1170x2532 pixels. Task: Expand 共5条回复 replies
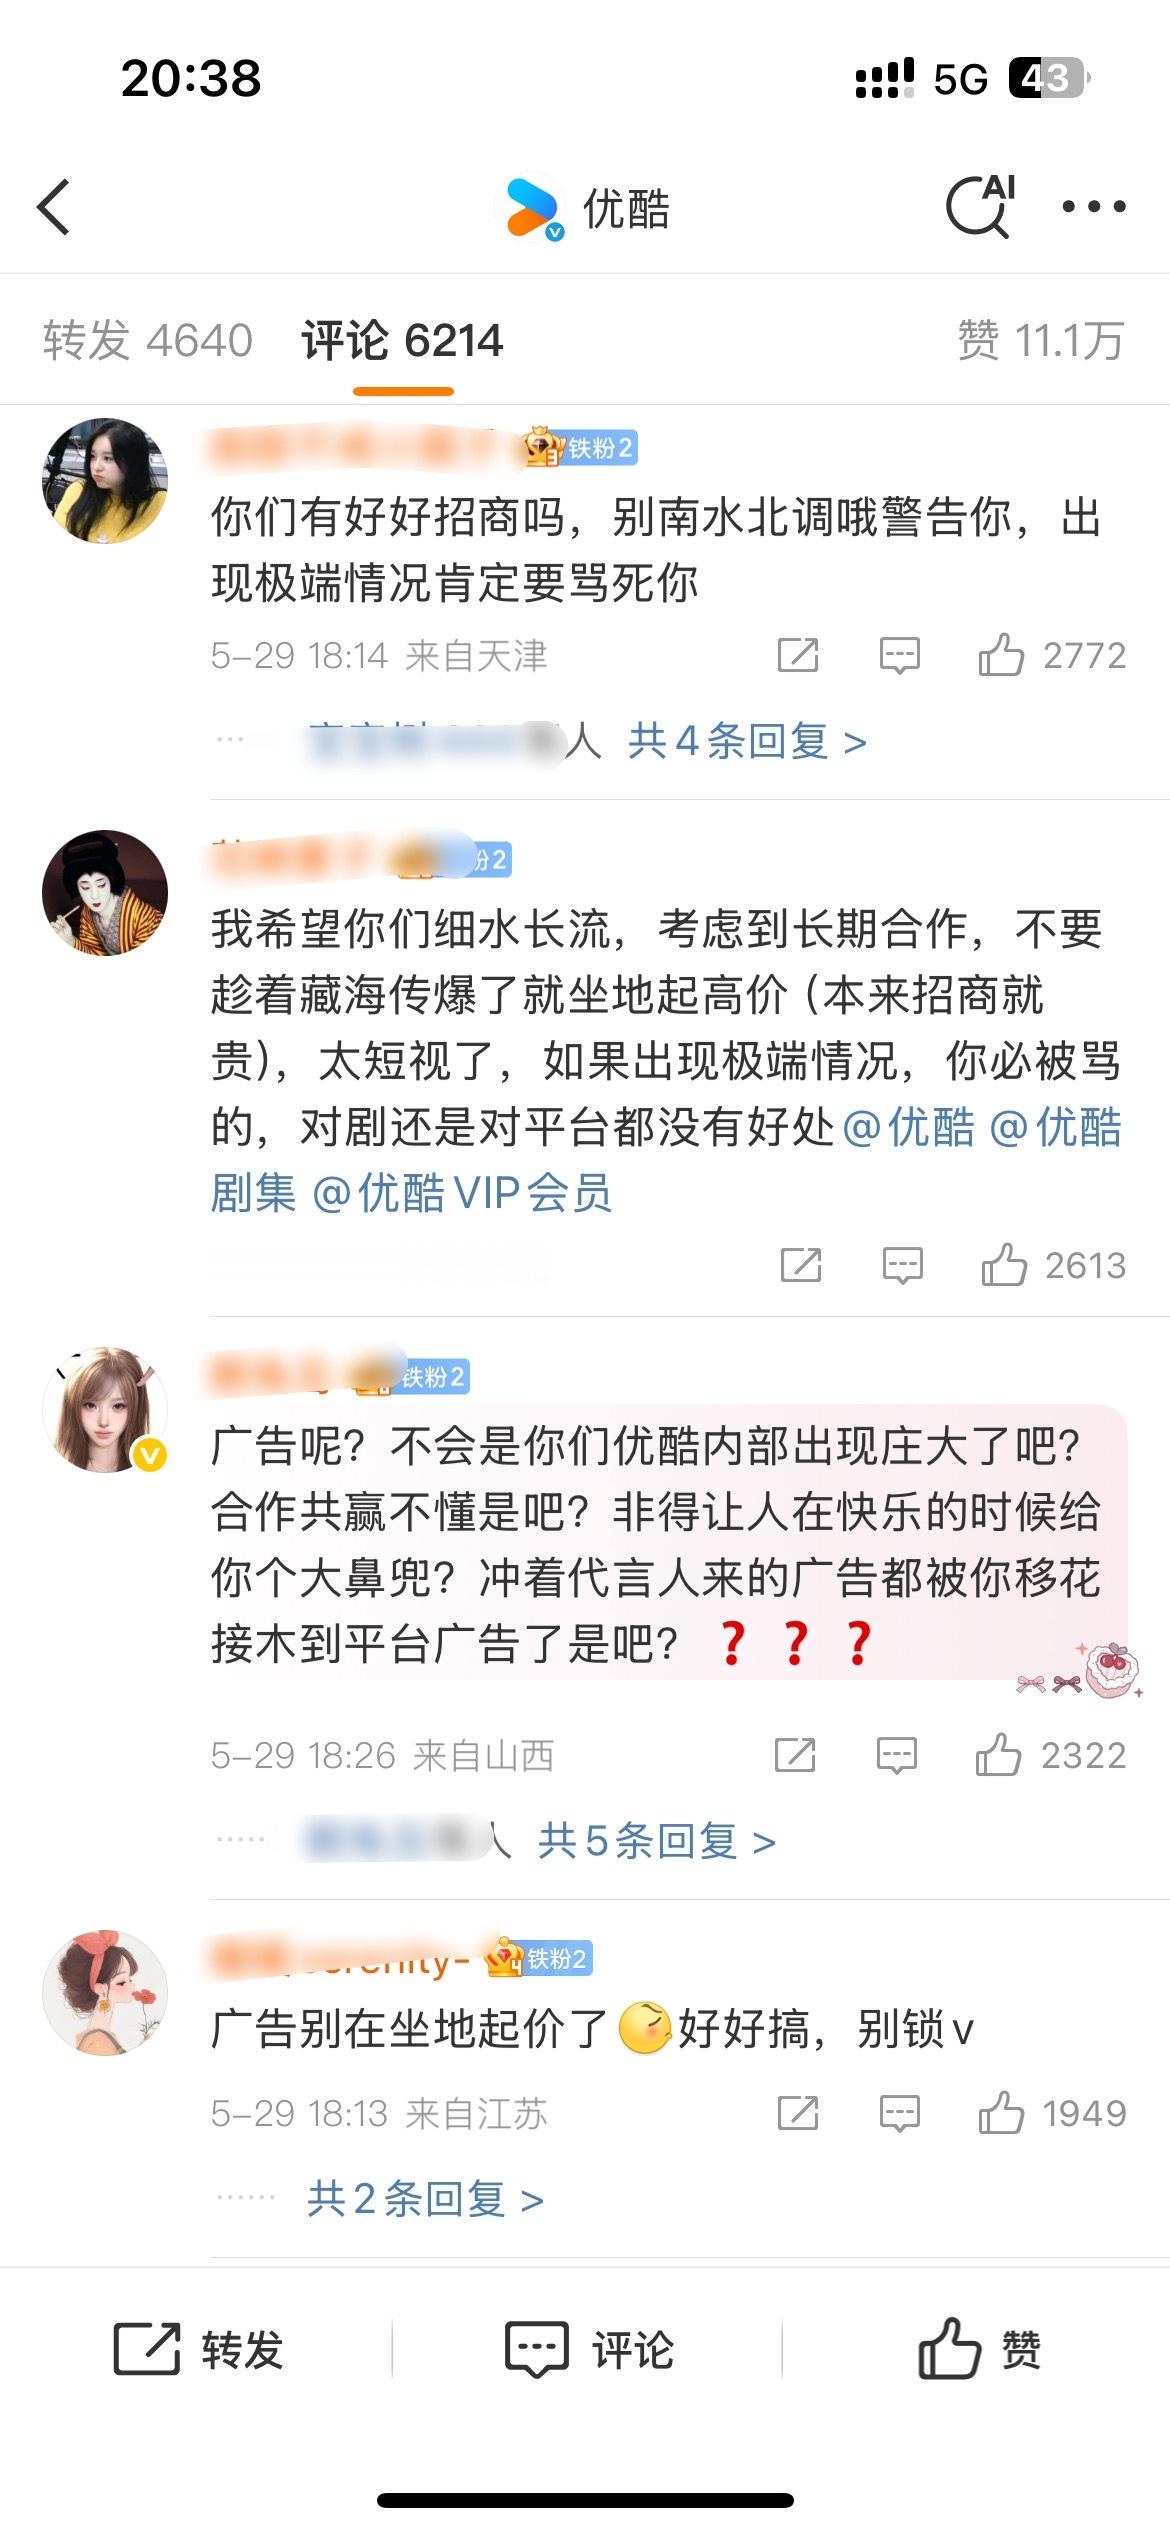coord(657,1840)
